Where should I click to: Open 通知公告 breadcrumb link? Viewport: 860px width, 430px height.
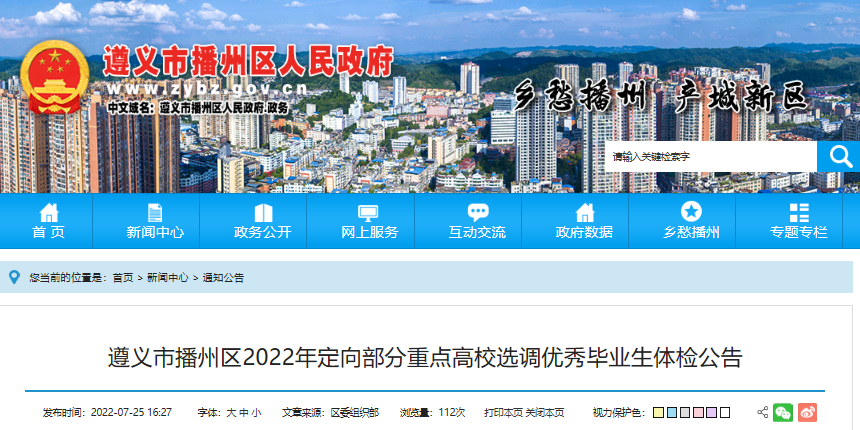223,278
